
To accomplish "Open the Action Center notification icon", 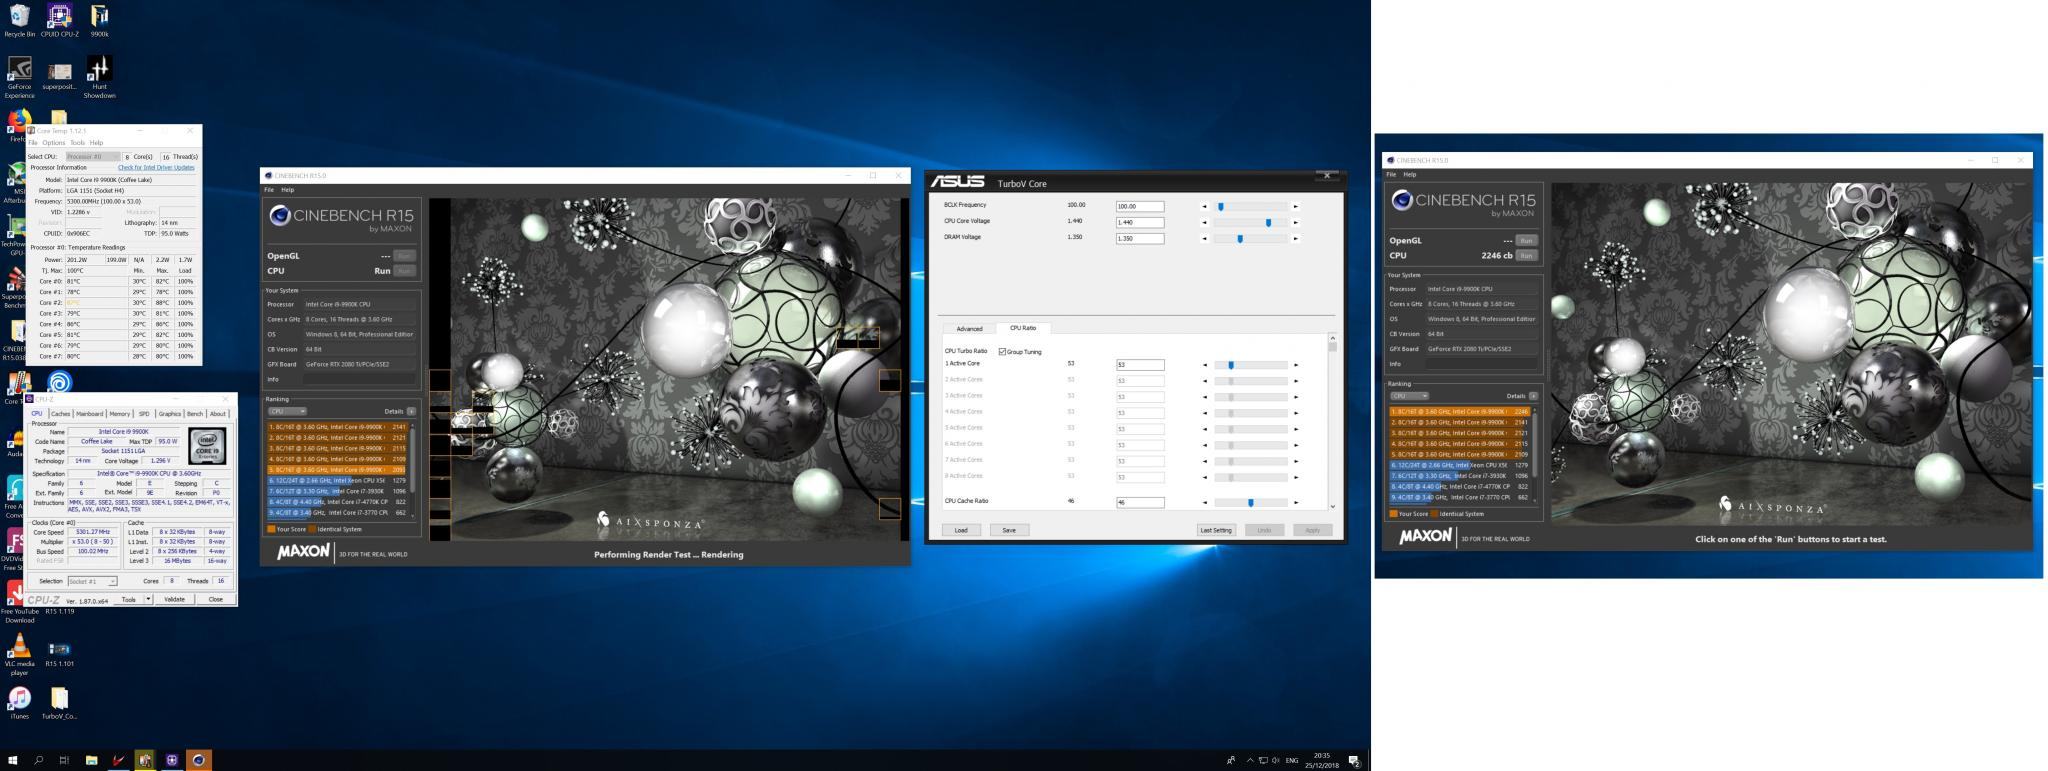I will (x=1354, y=761).
